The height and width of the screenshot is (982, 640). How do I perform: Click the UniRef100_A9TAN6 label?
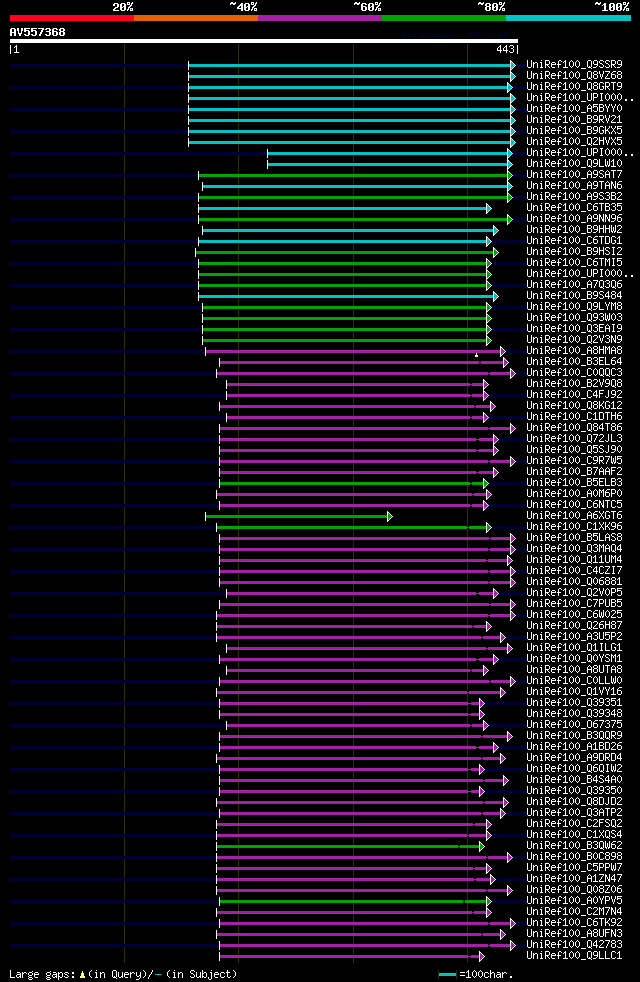[574, 186]
